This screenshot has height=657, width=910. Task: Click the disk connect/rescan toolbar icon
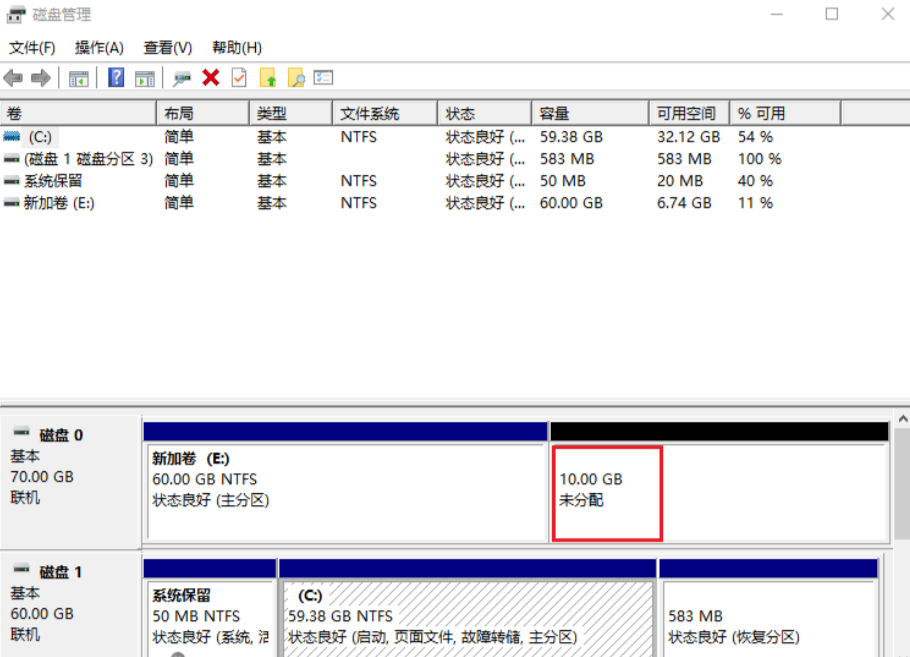(x=182, y=78)
